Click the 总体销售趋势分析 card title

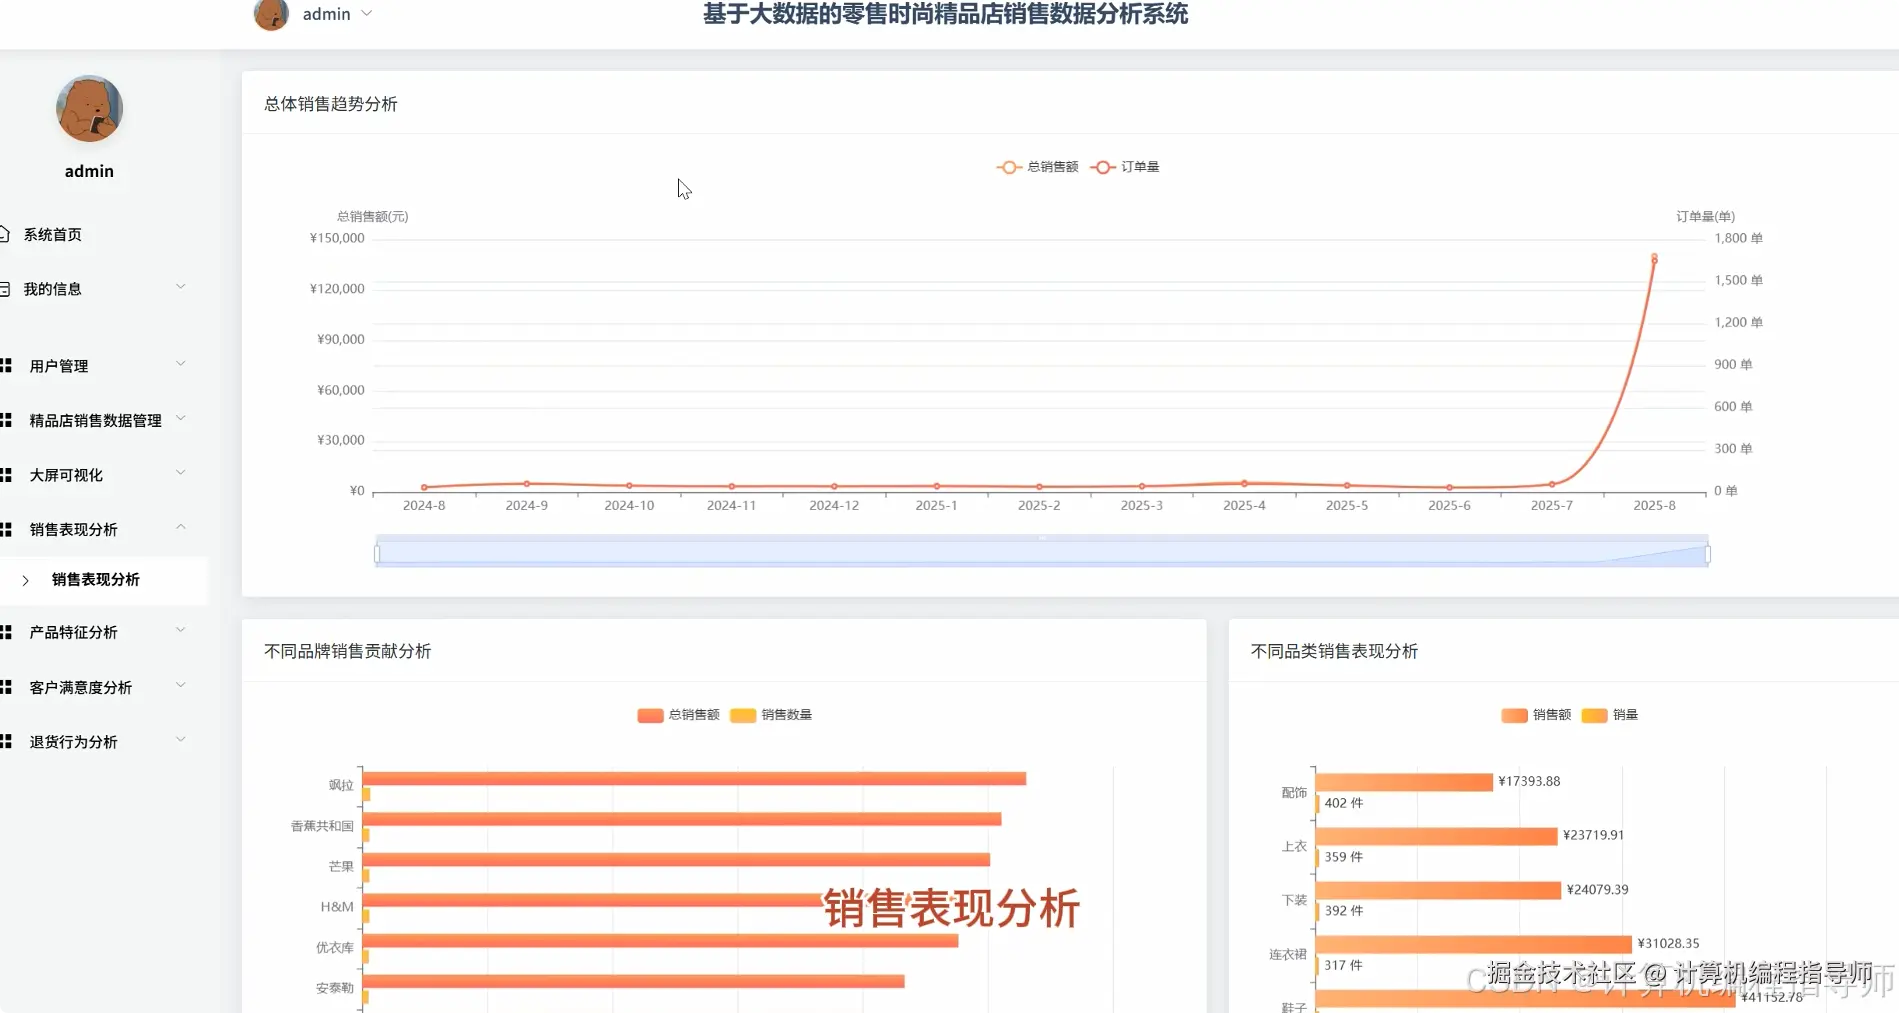pos(331,104)
